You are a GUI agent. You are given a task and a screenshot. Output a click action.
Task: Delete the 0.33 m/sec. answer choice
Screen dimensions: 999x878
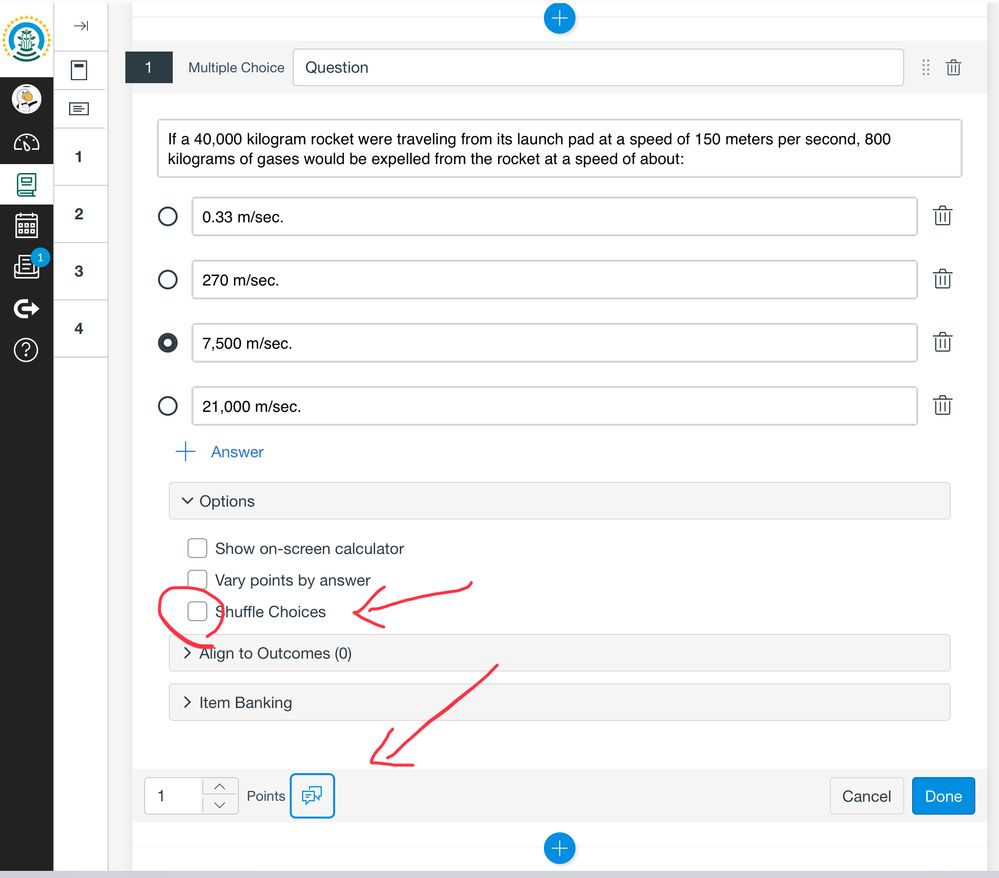pyautogui.click(x=942, y=216)
